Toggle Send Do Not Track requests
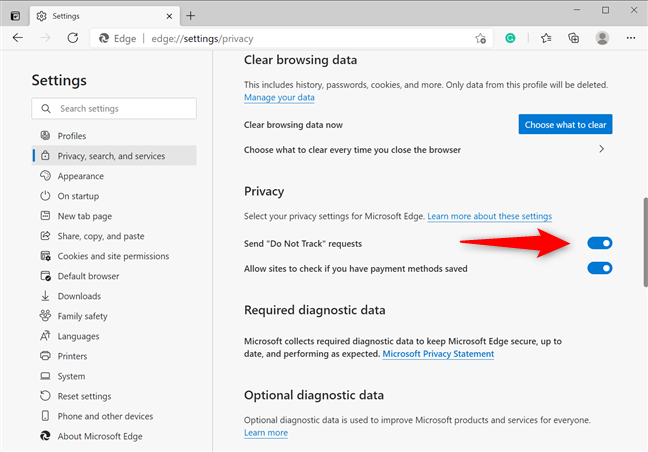The image size is (648, 452). [x=600, y=243]
